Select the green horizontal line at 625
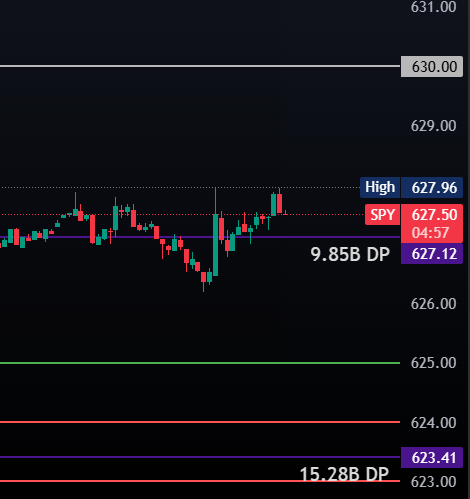Image resolution: width=470 pixels, height=499 pixels. (x=200, y=363)
